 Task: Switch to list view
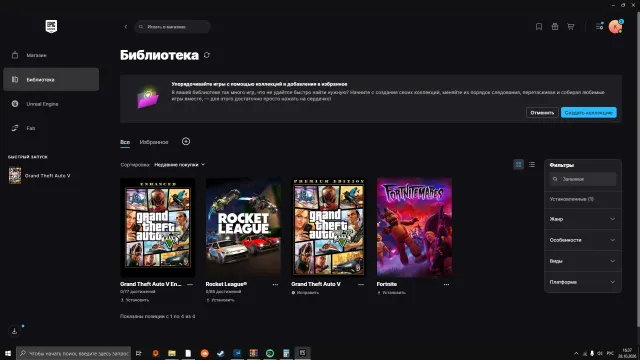pyautogui.click(x=531, y=164)
